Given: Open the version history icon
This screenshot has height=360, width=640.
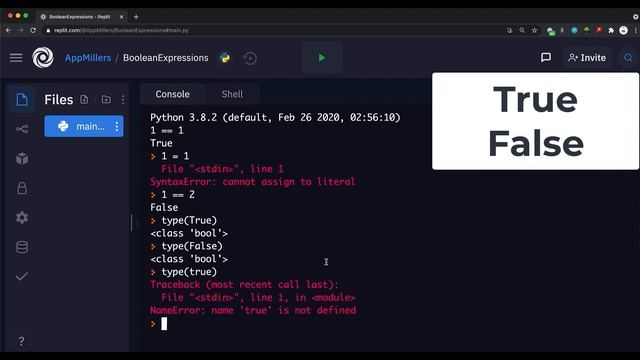Looking at the screenshot, I should point(250,58).
